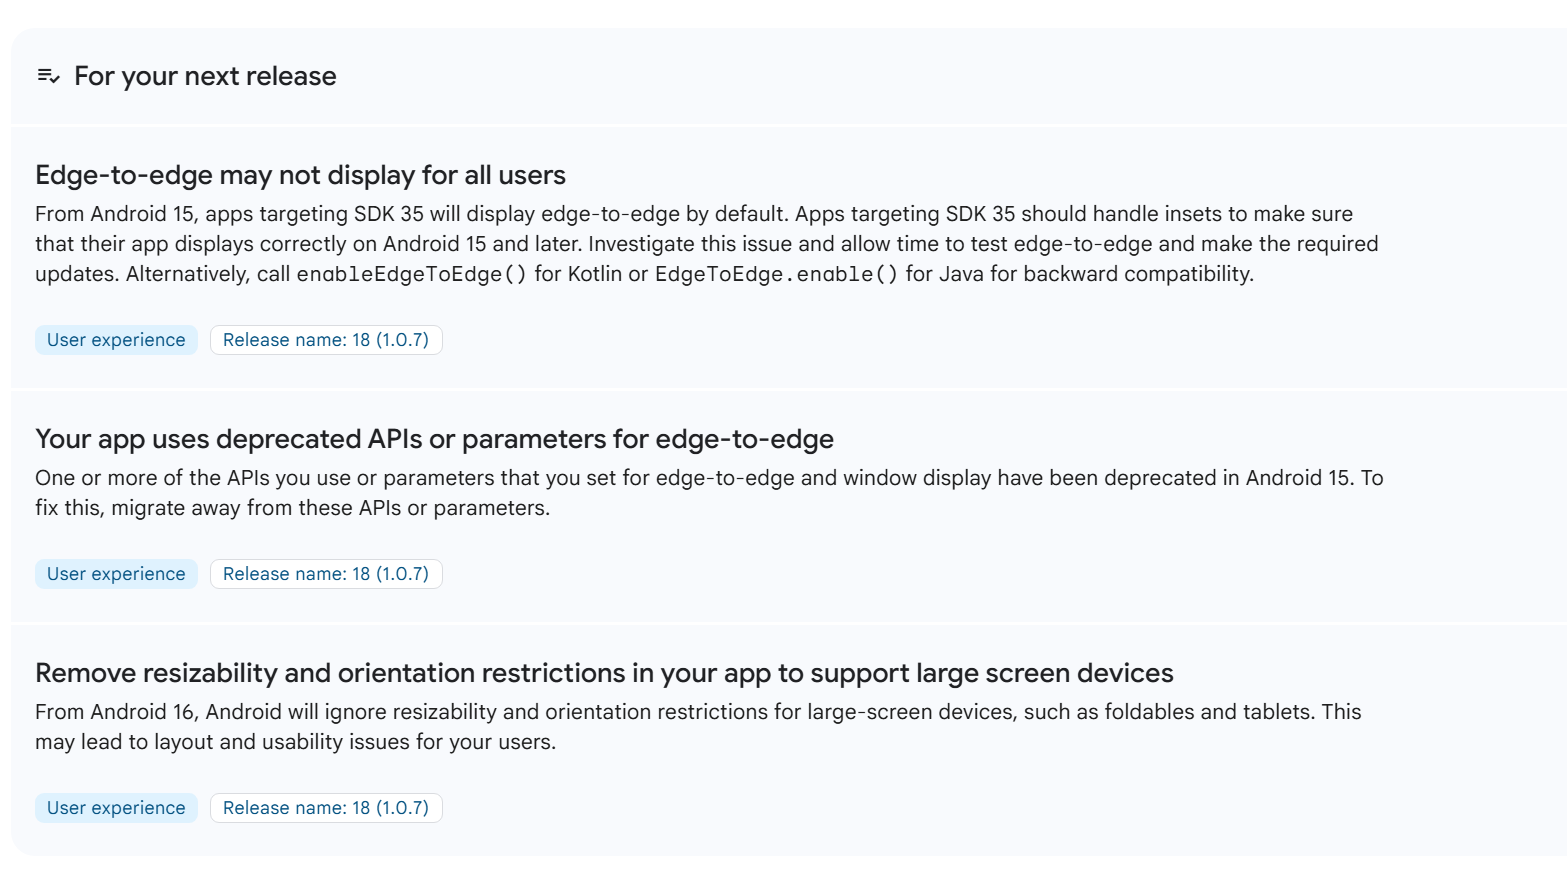
Task: Click the 'For your next release' heading
Action: (x=205, y=76)
